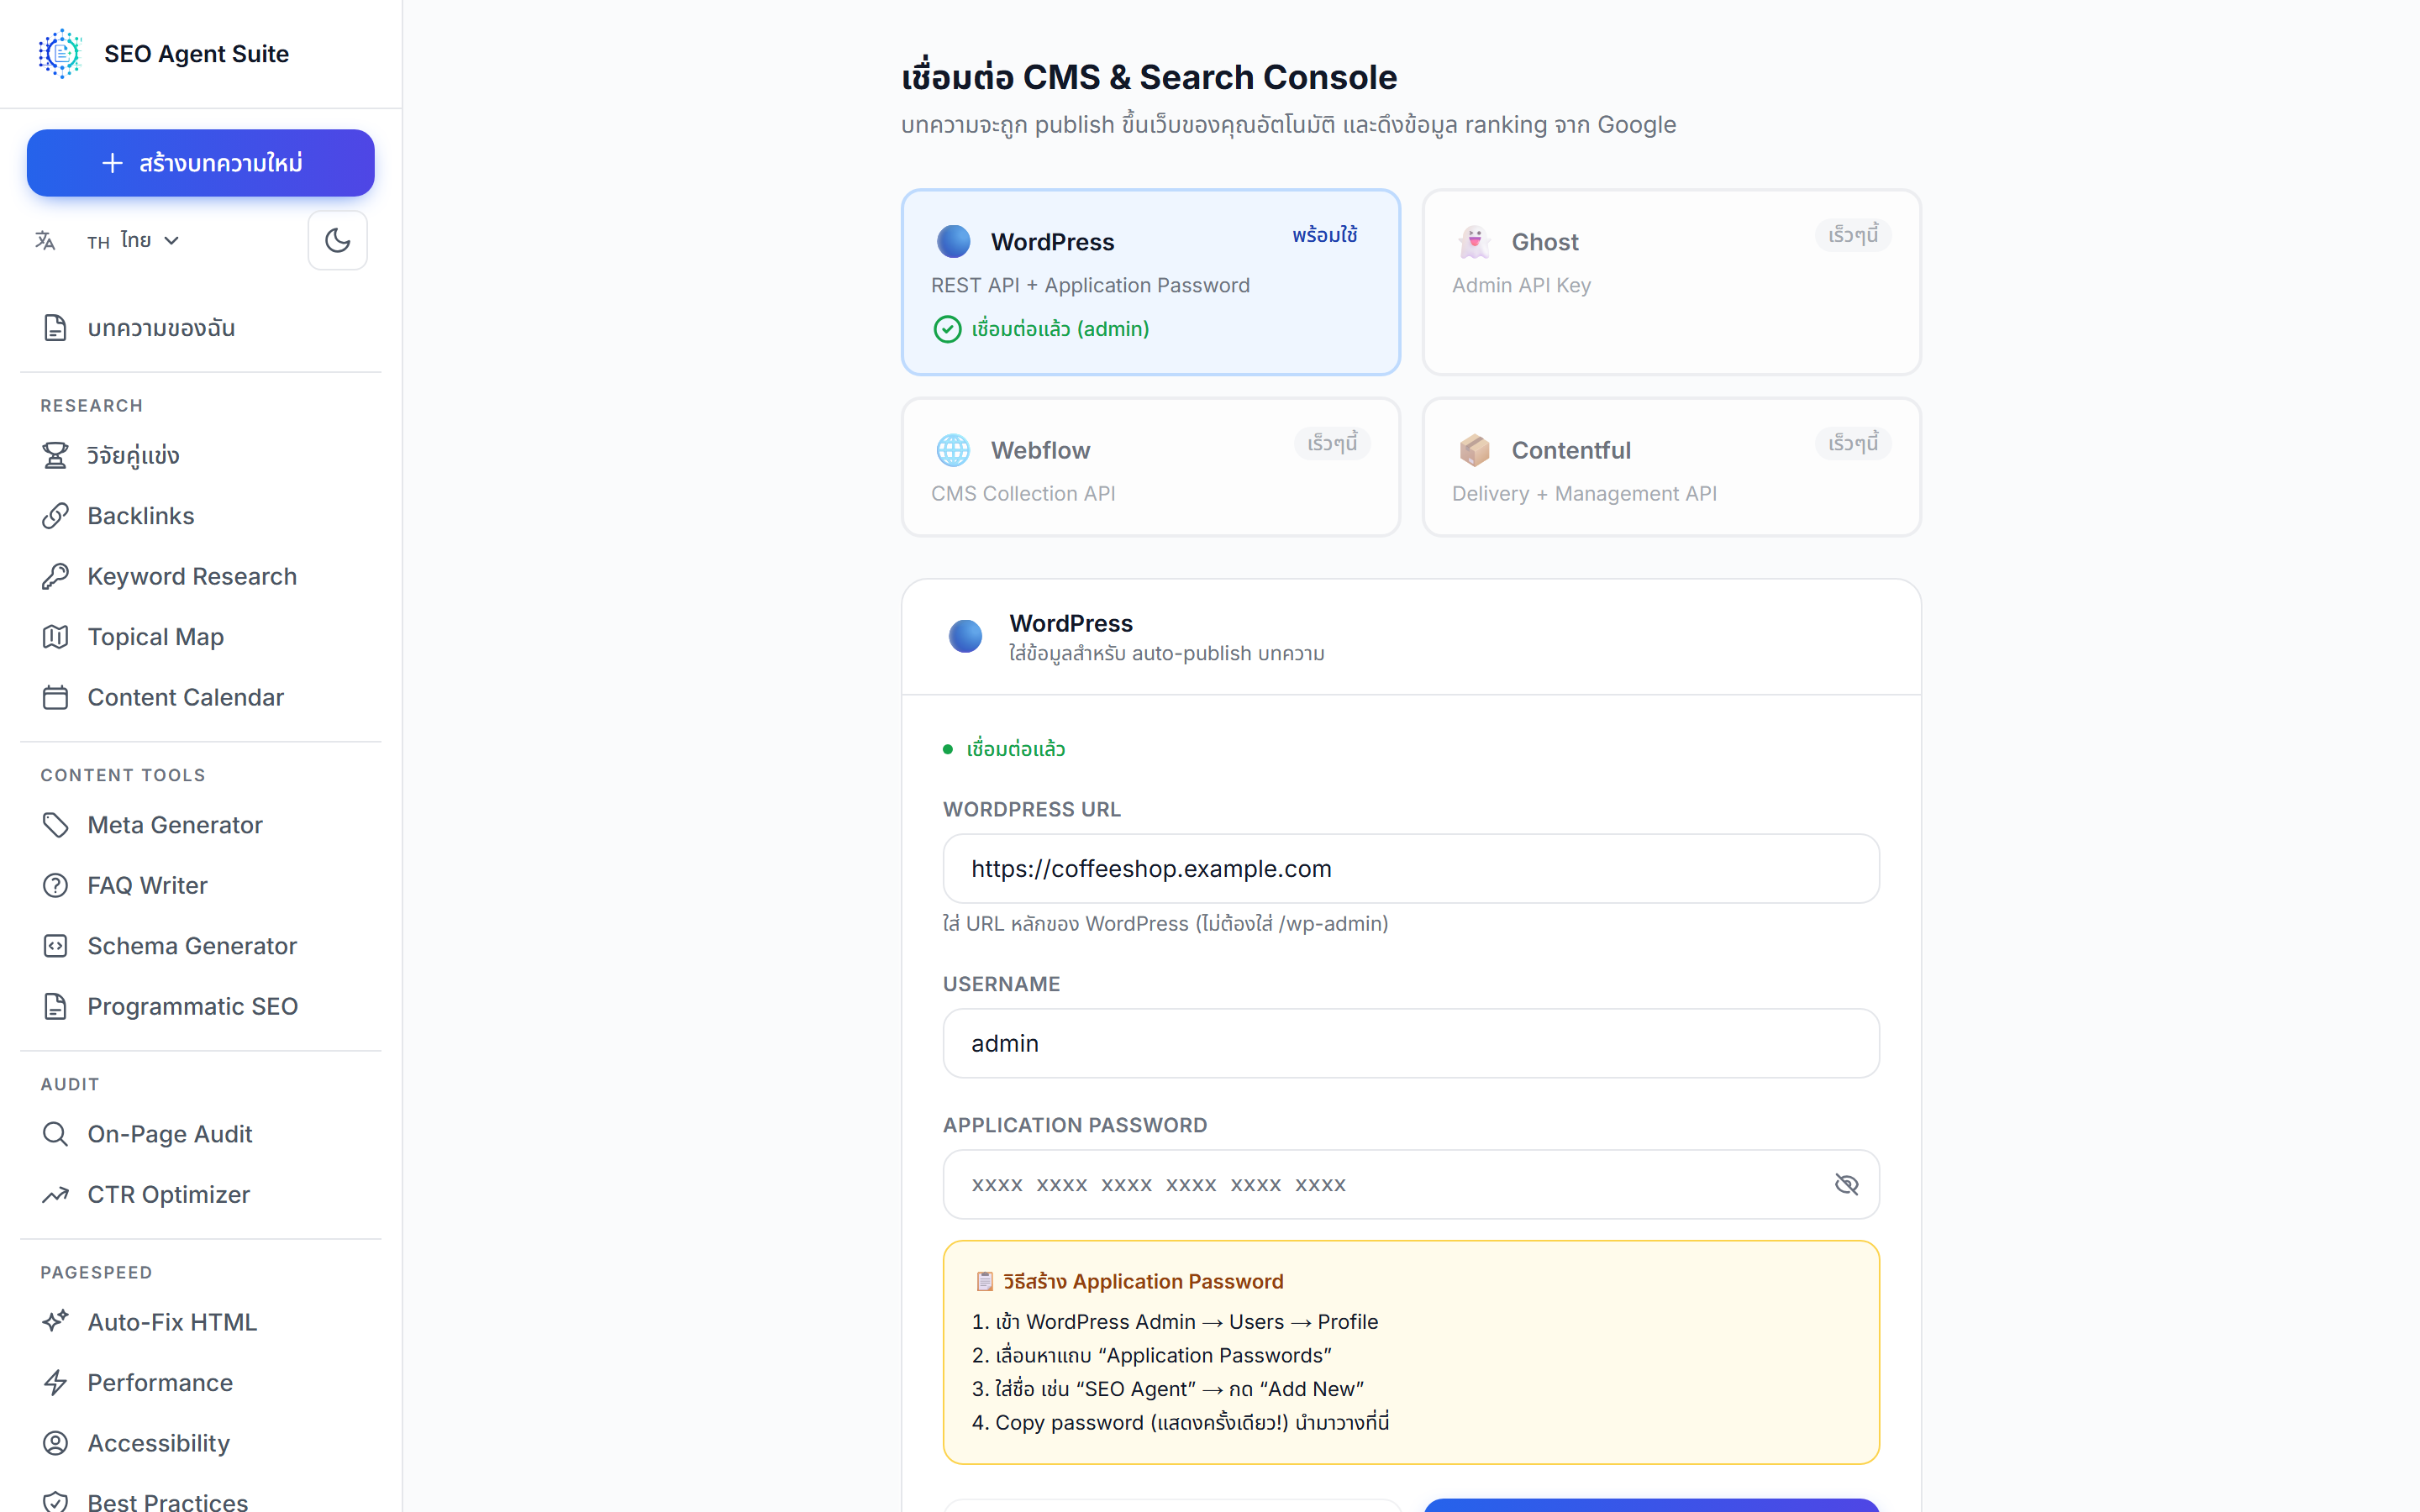Open Schema Generator tool
Screen dimensions: 2420x1512
point(201,946)
